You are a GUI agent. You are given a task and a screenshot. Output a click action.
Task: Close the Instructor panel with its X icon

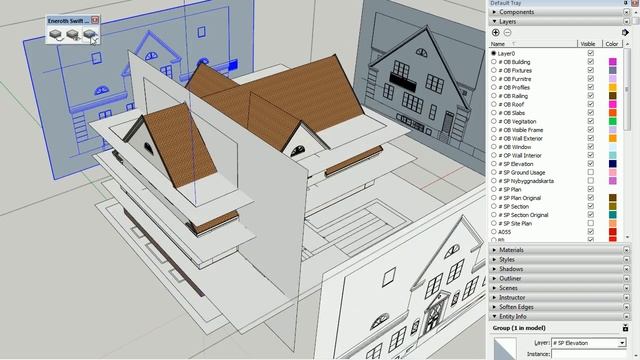coord(626,298)
